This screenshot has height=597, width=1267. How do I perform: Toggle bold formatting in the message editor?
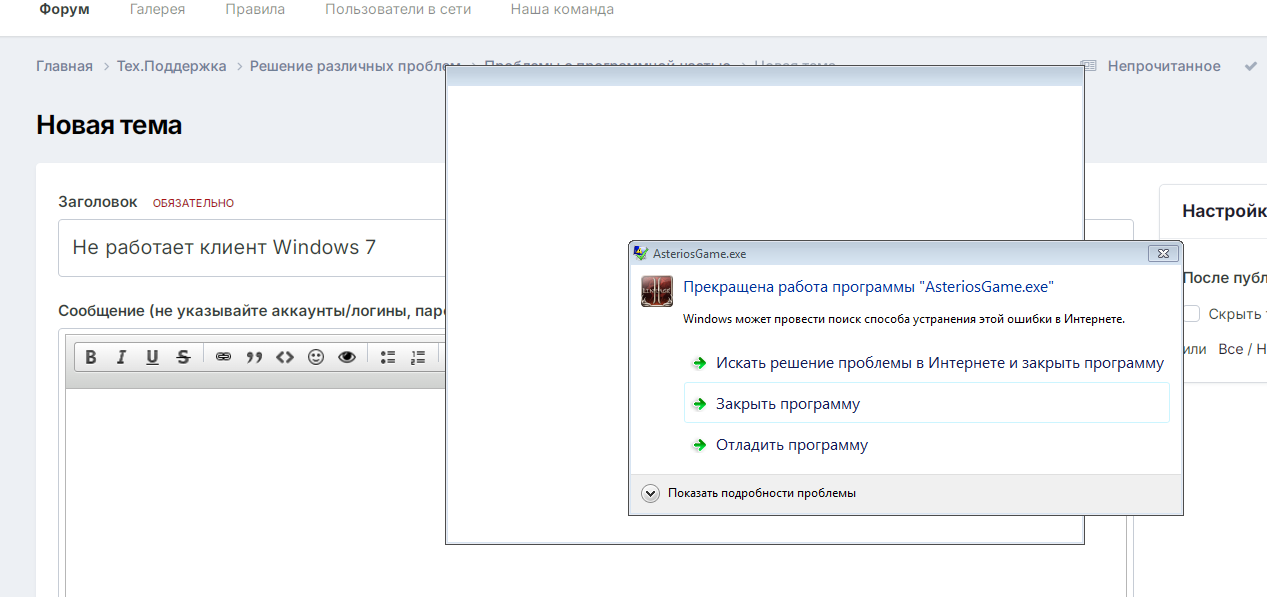(91, 357)
